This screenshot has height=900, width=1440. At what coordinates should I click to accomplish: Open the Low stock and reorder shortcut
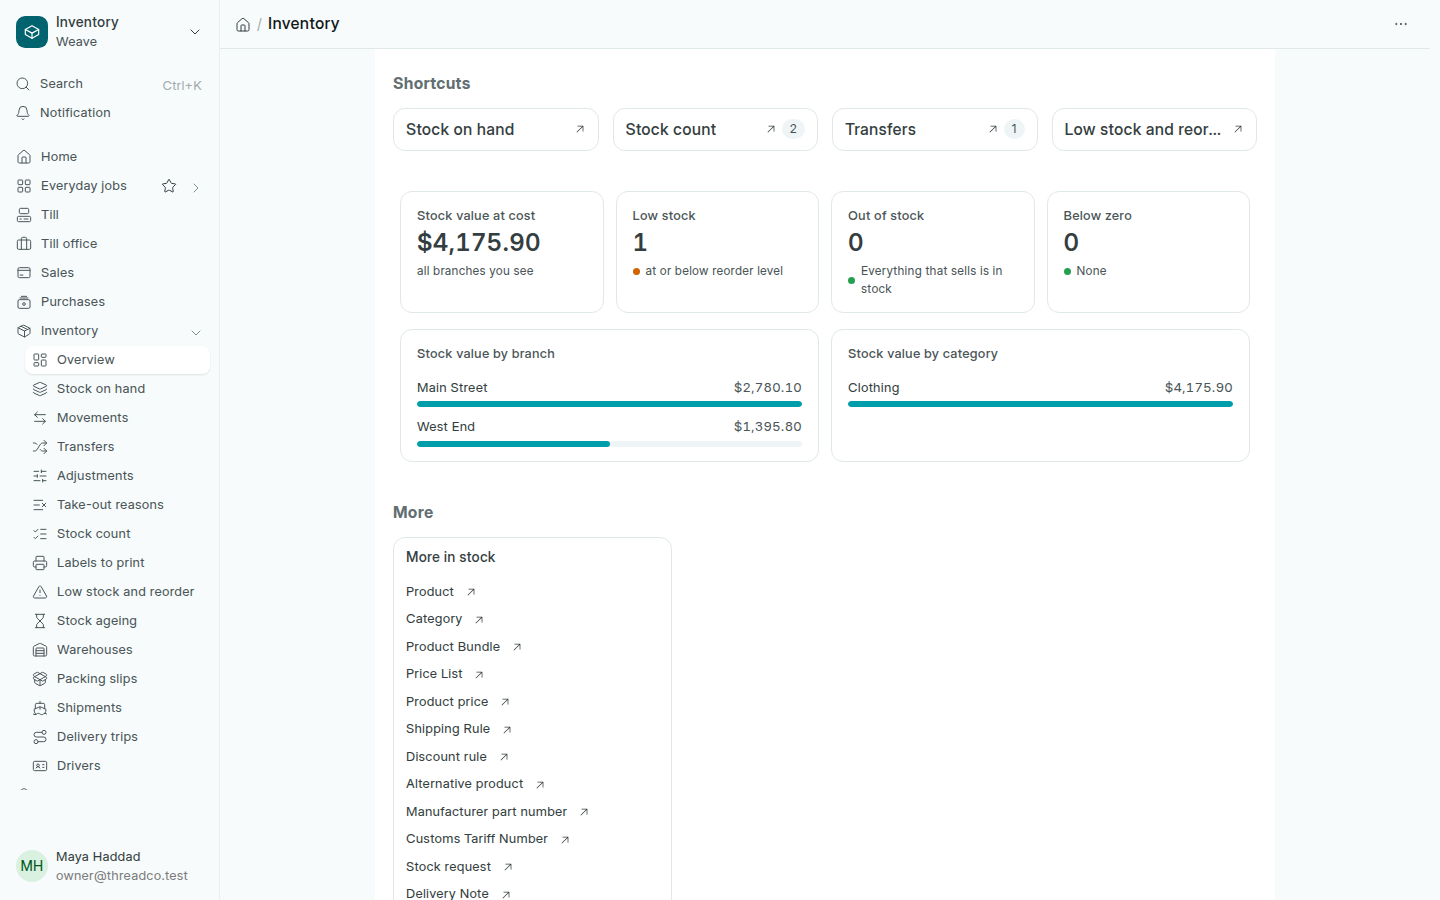(1154, 130)
